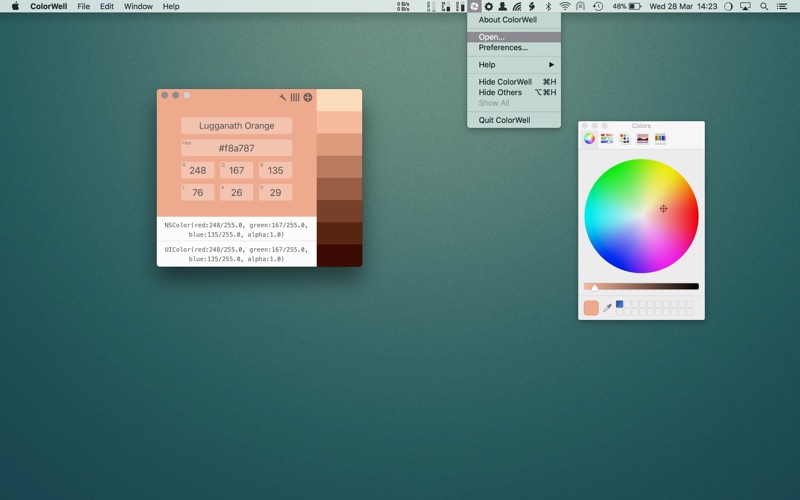Click the circular crosshair icon in ColorWell
800x500 pixels.
point(308,97)
